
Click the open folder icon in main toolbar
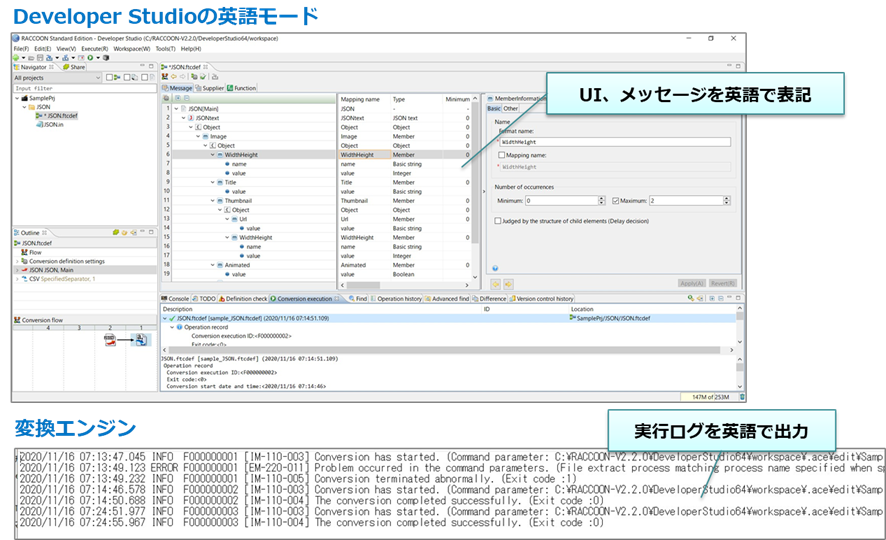(32, 58)
